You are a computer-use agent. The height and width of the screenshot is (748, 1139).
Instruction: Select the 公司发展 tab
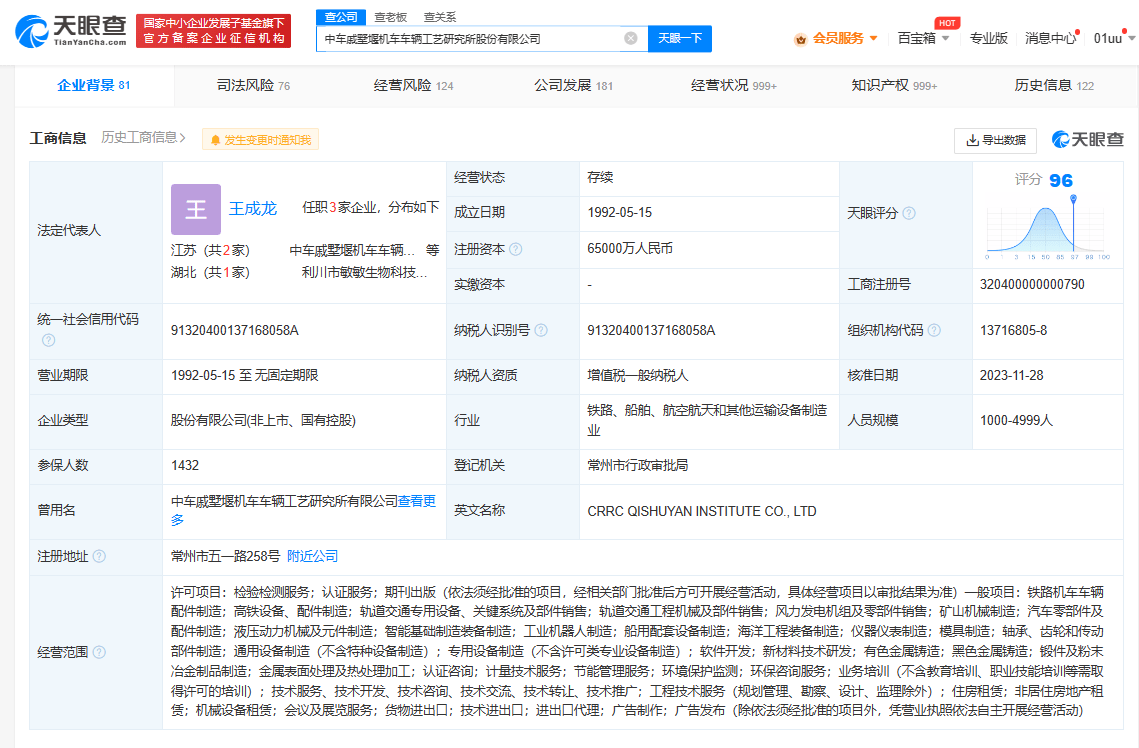tap(573, 86)
